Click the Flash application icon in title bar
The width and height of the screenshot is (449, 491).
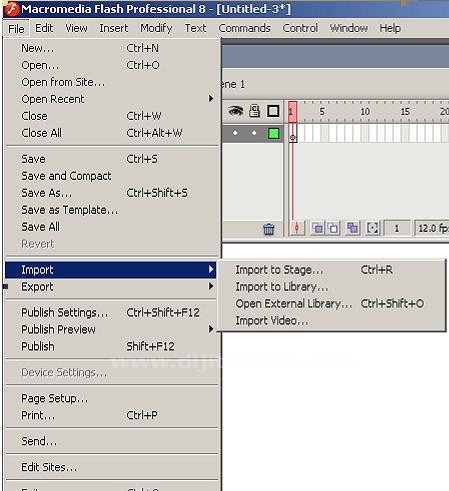(11, 9)
